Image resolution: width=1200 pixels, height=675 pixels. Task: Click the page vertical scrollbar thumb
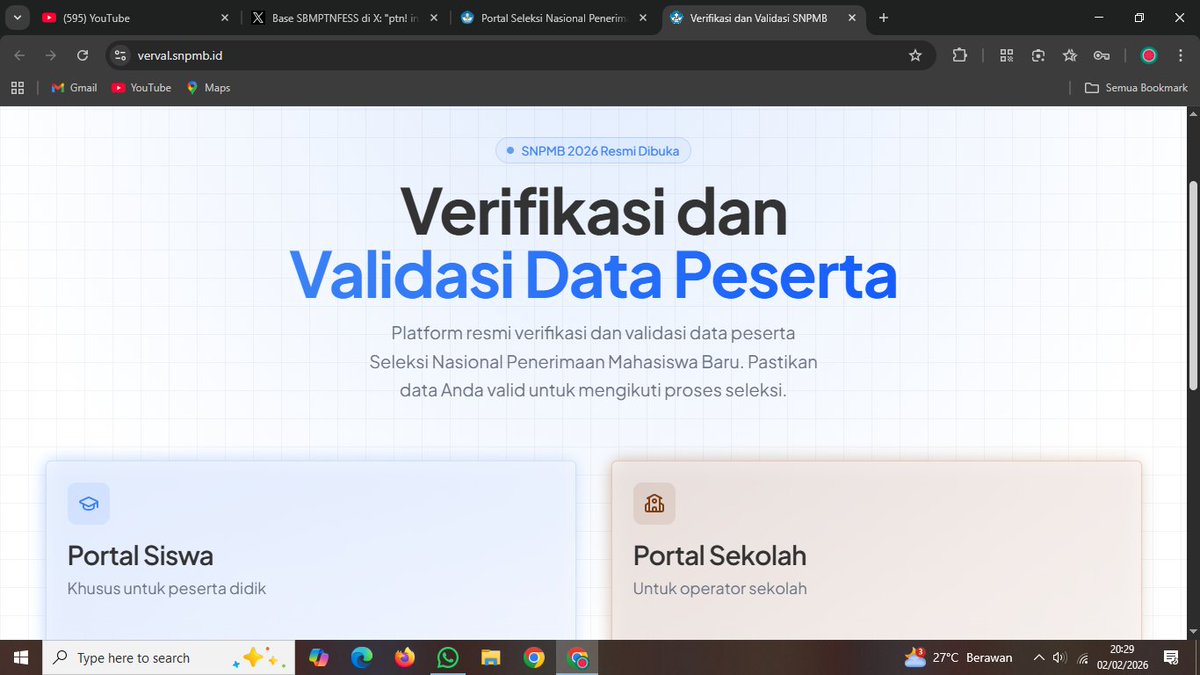tap(1192, 285)
